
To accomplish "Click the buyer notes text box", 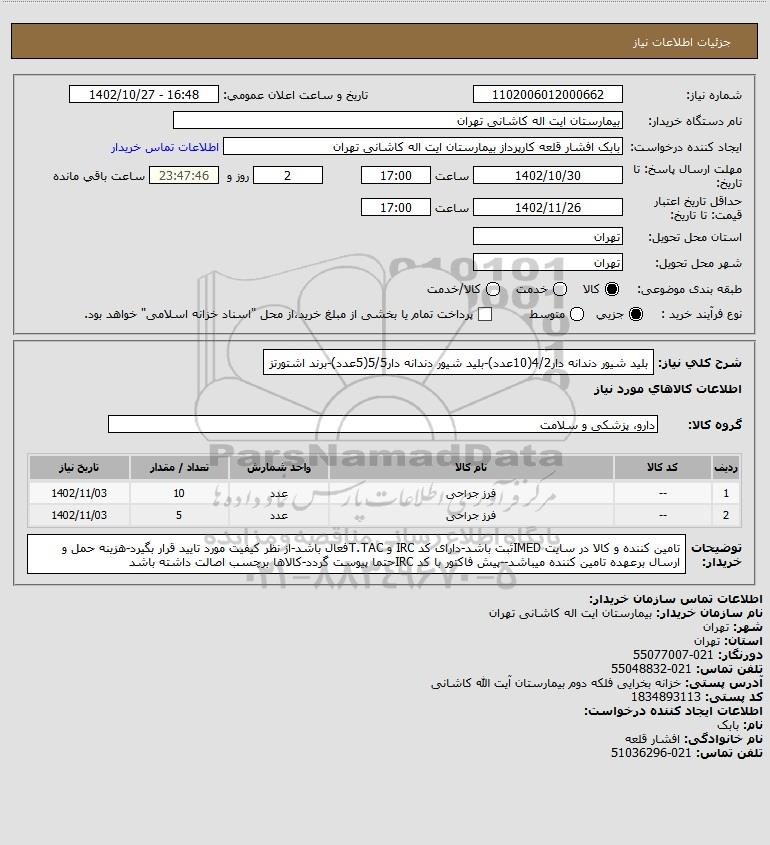I will [x=356, y=555].
